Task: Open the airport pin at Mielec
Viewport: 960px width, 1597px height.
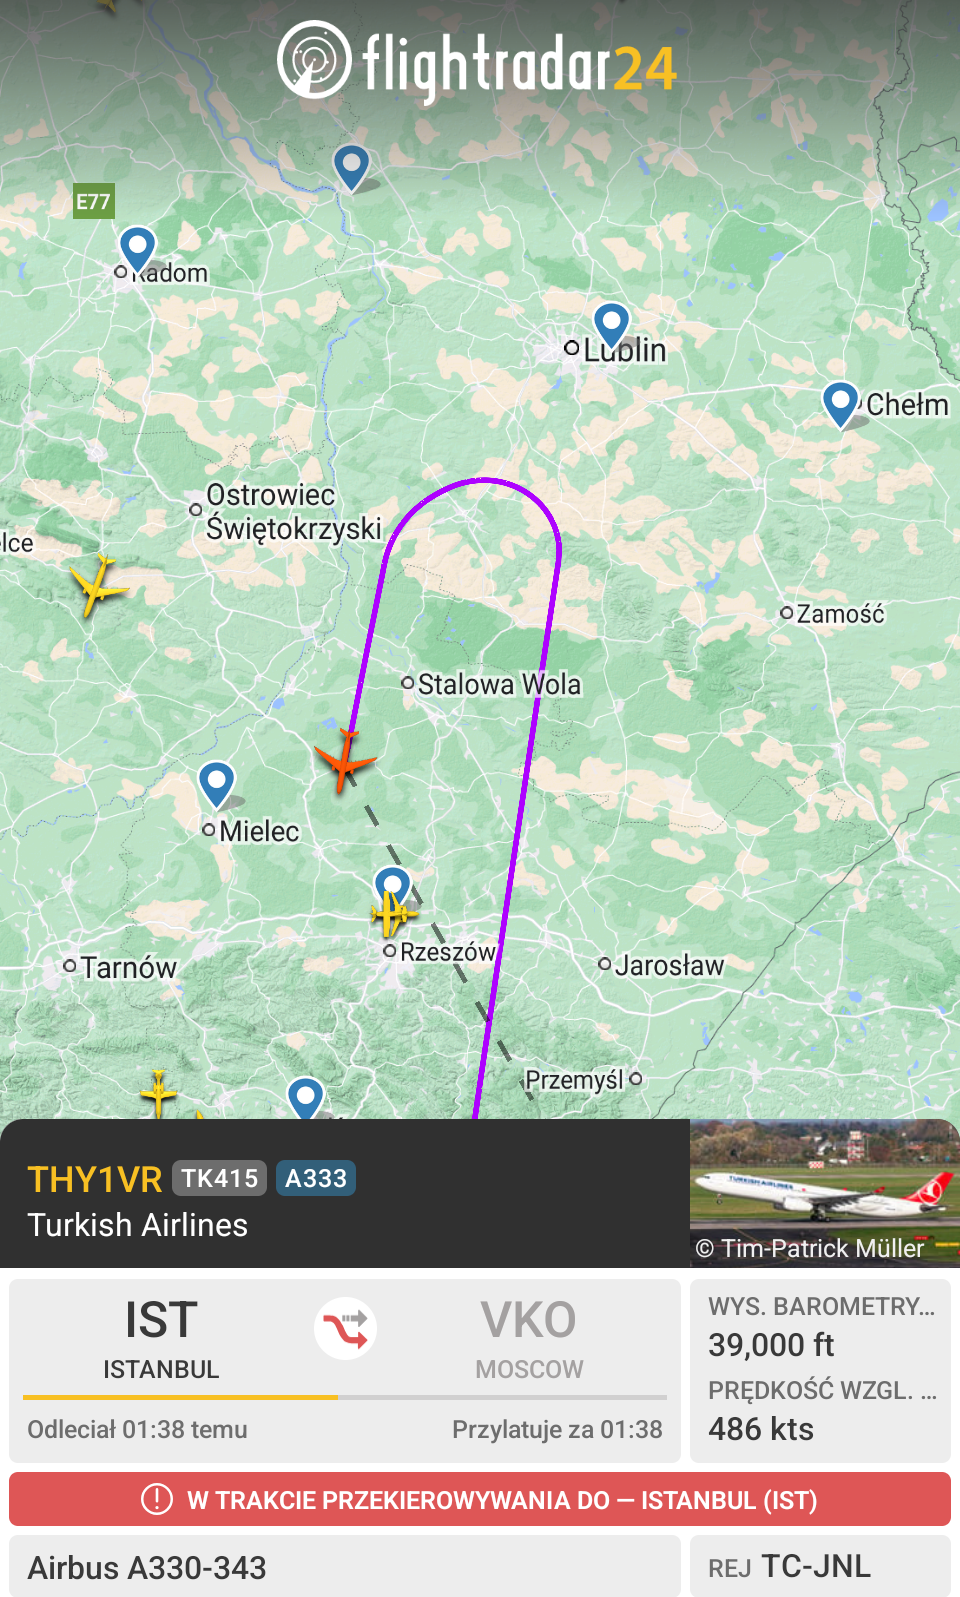Action: point(216,784)
